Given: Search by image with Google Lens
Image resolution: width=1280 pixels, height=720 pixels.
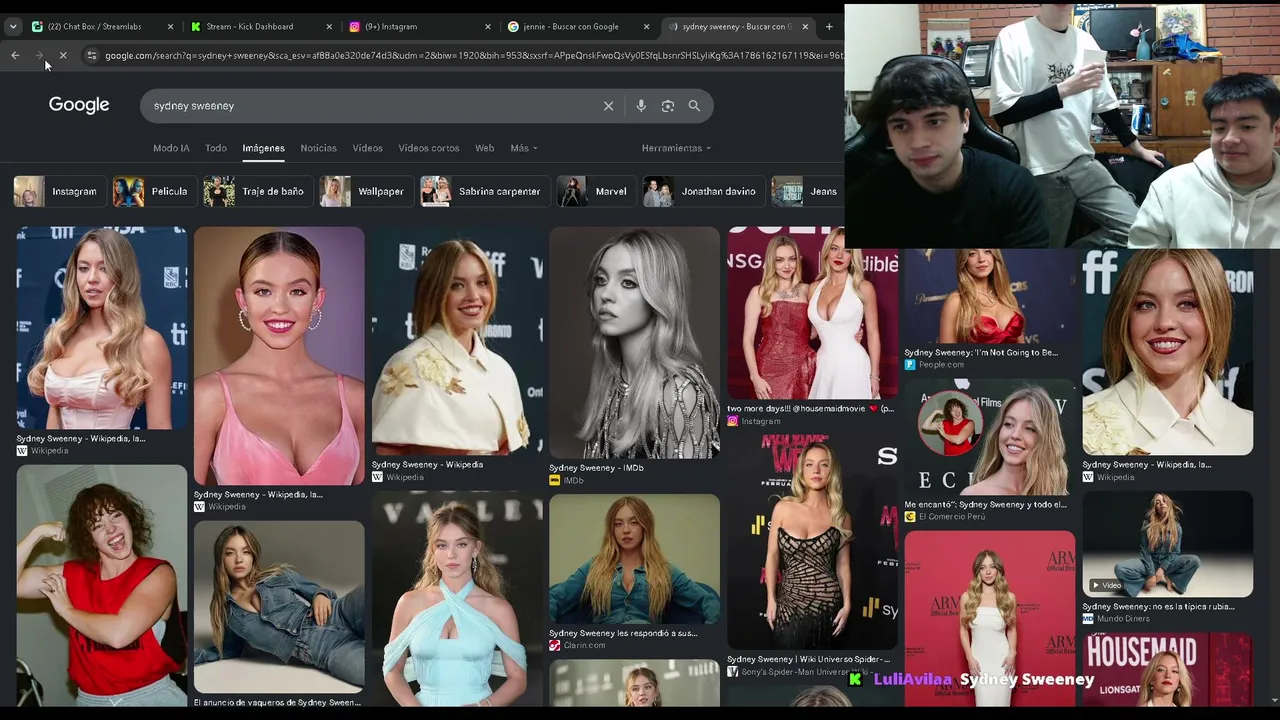Looking at the screenshot, I should click(668, 106).
